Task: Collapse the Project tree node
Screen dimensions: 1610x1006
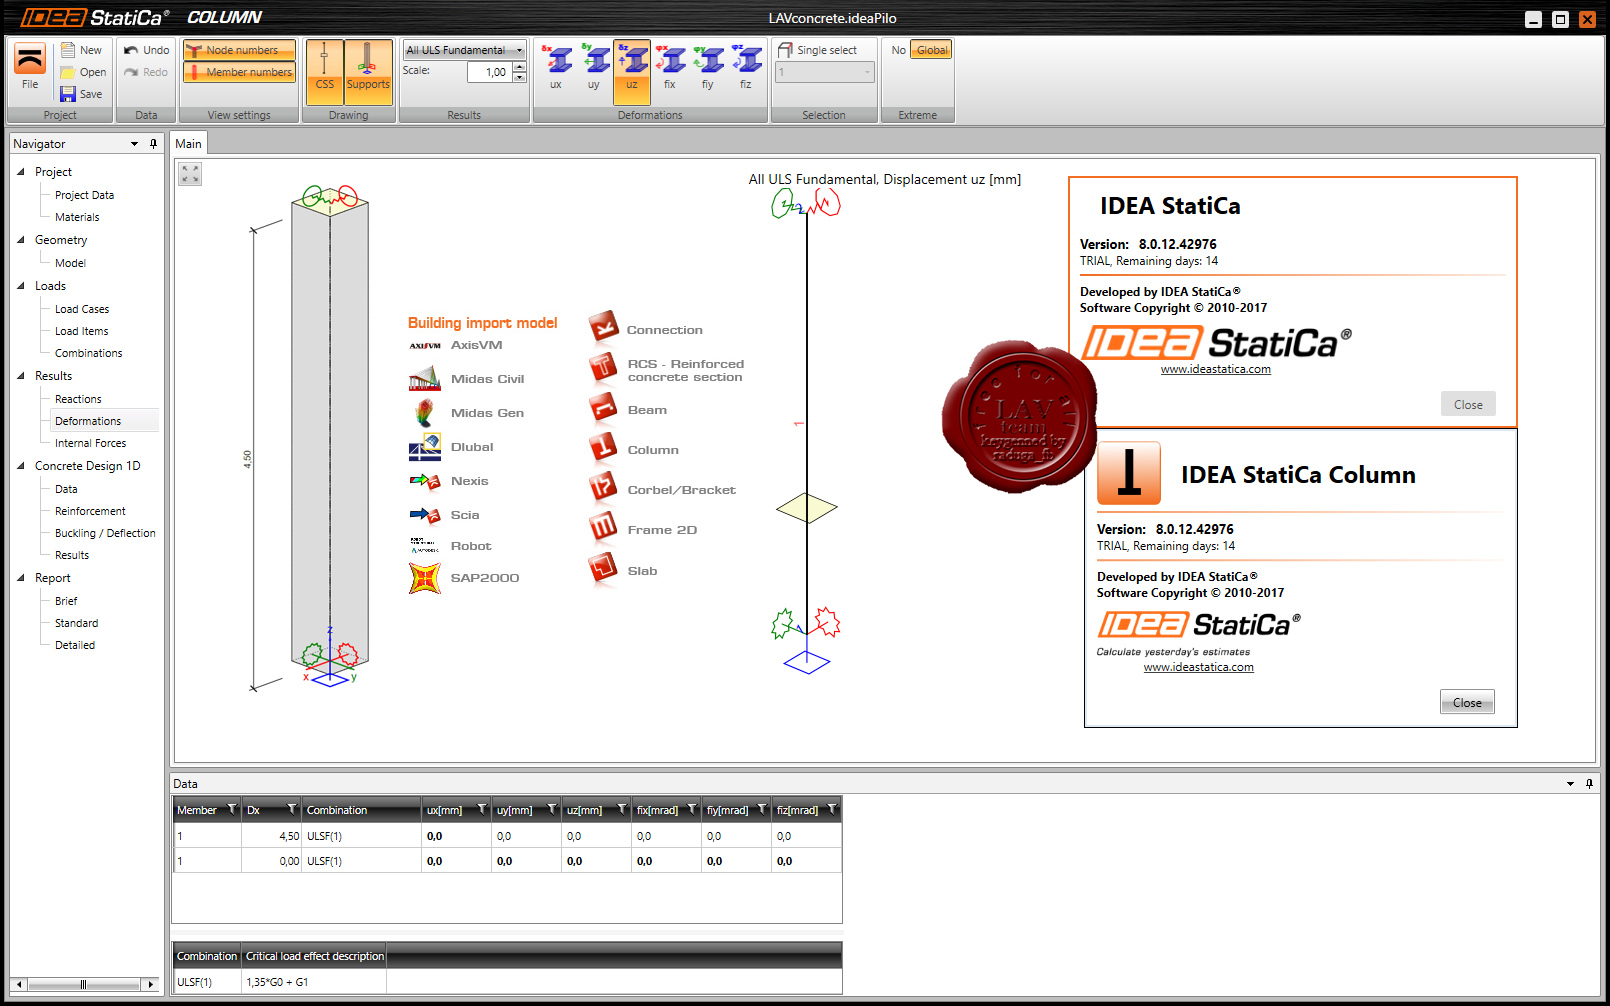Action: click(x=21, y=172)
